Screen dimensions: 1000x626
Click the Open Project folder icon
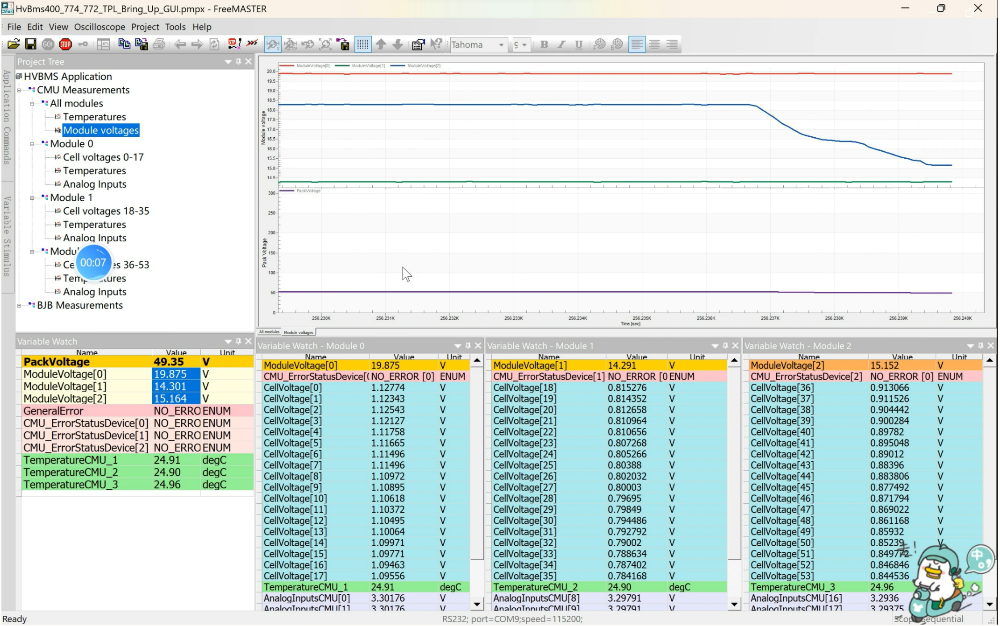[x=13, y=44]
